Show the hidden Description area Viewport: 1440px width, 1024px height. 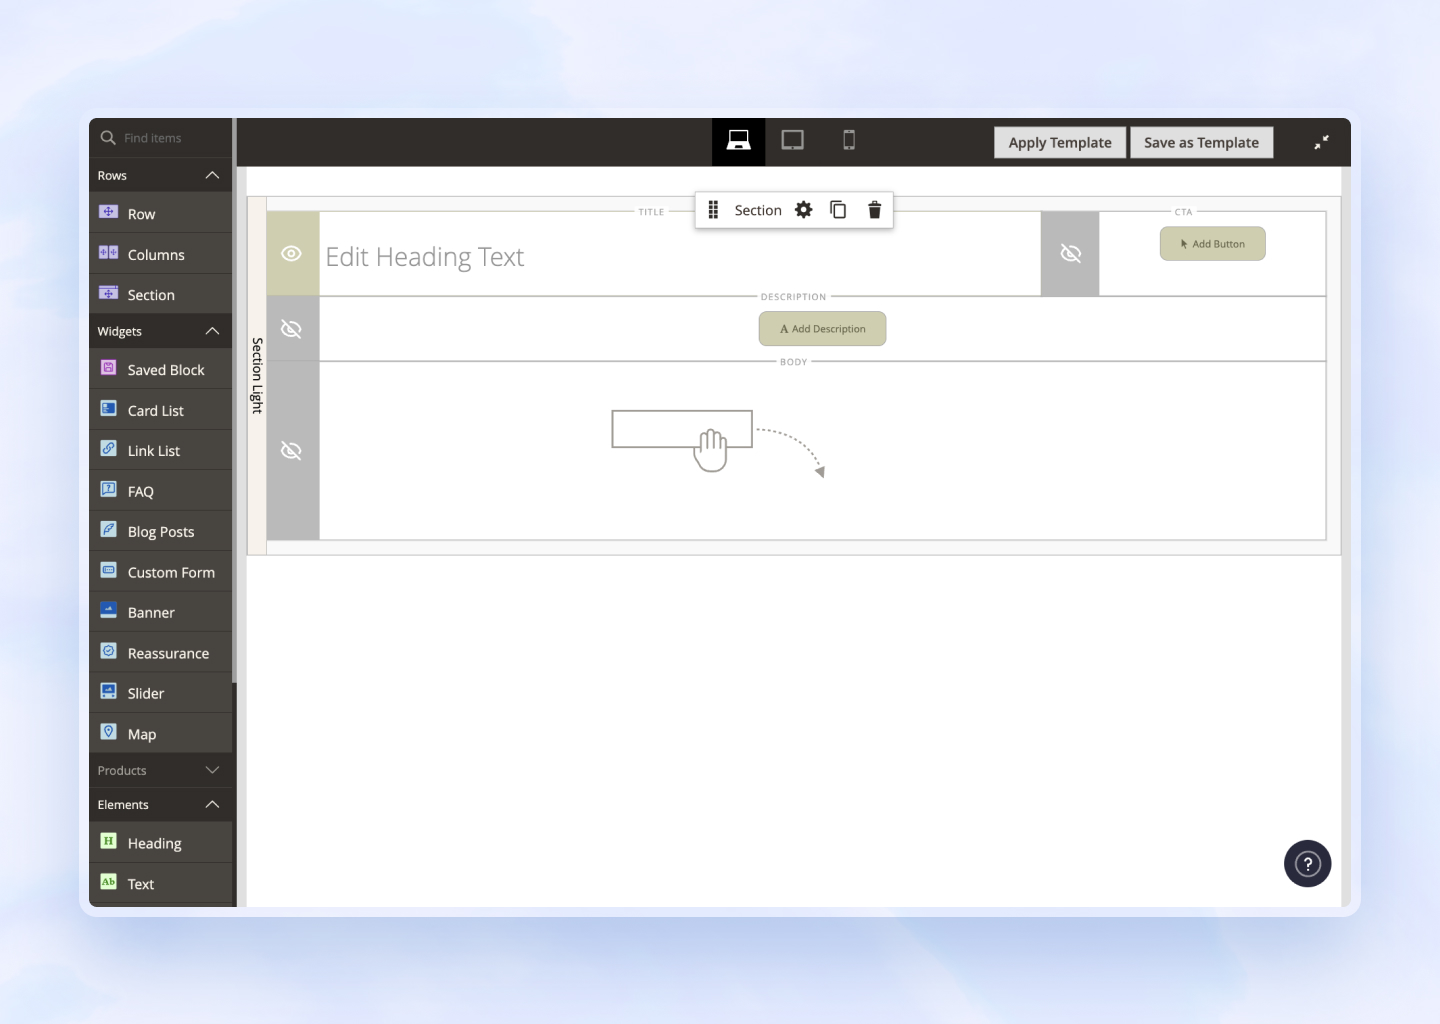[292, 329]
